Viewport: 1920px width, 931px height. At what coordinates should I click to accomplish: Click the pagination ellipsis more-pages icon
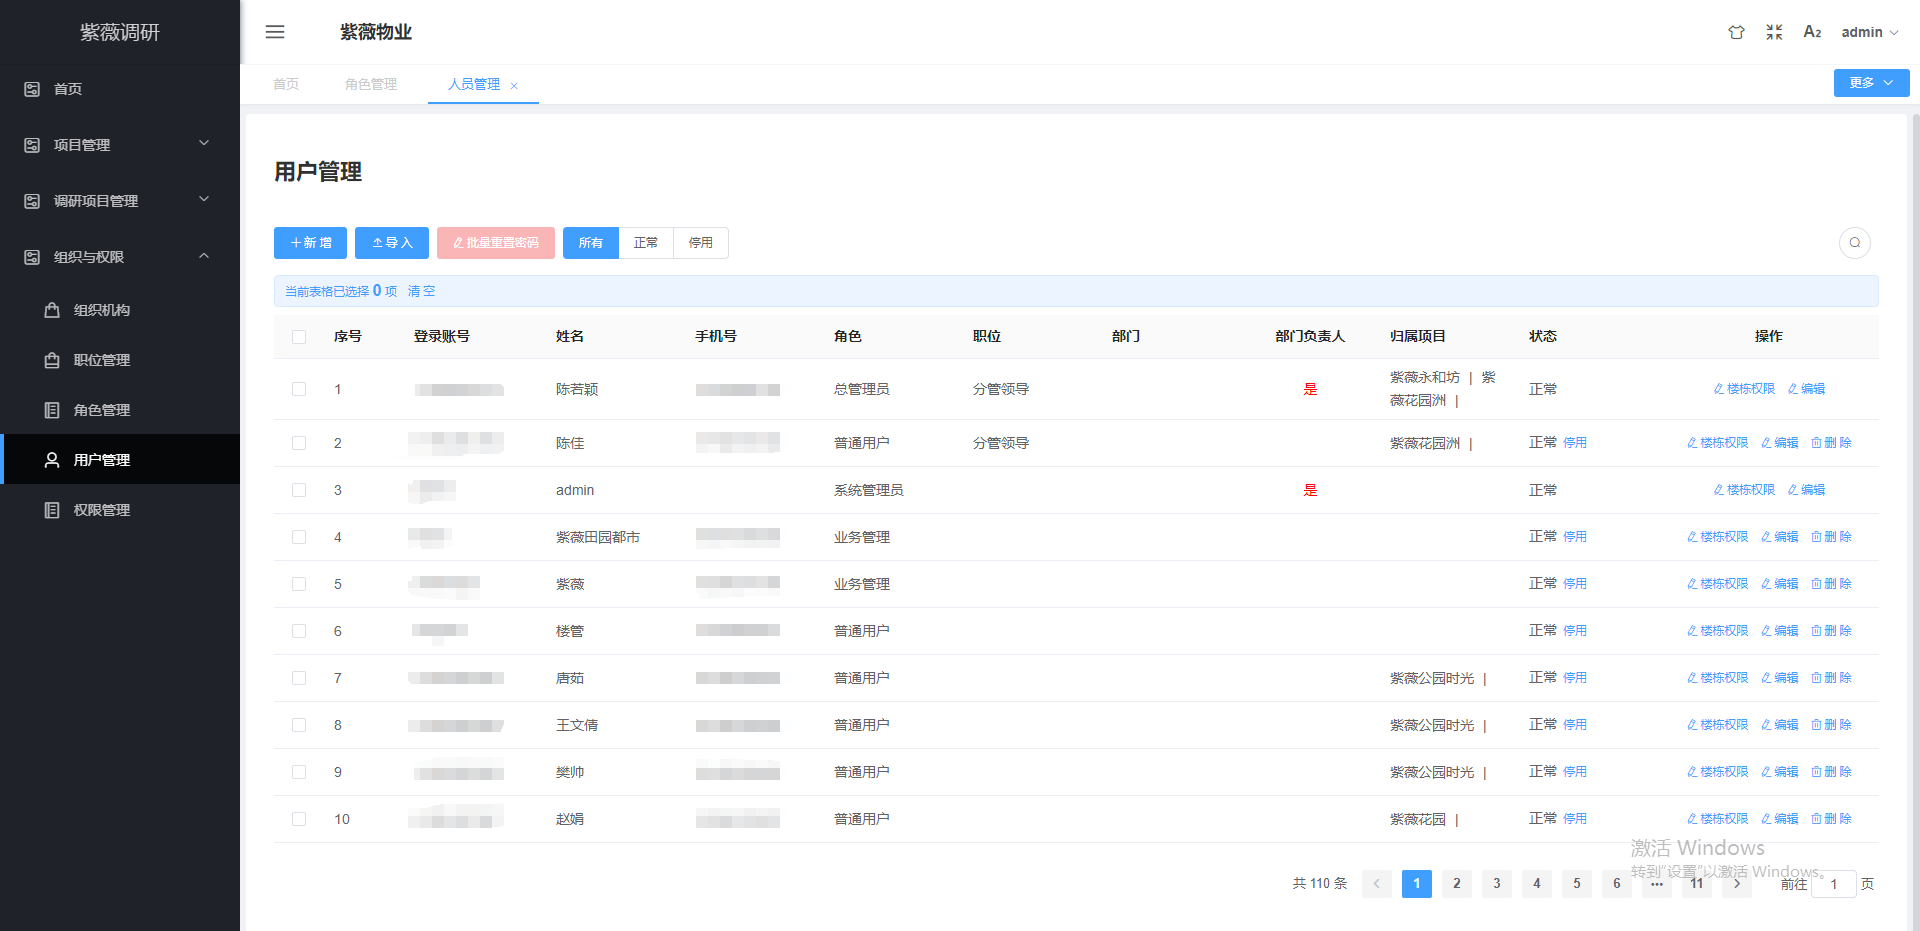tap(1657, 884)
